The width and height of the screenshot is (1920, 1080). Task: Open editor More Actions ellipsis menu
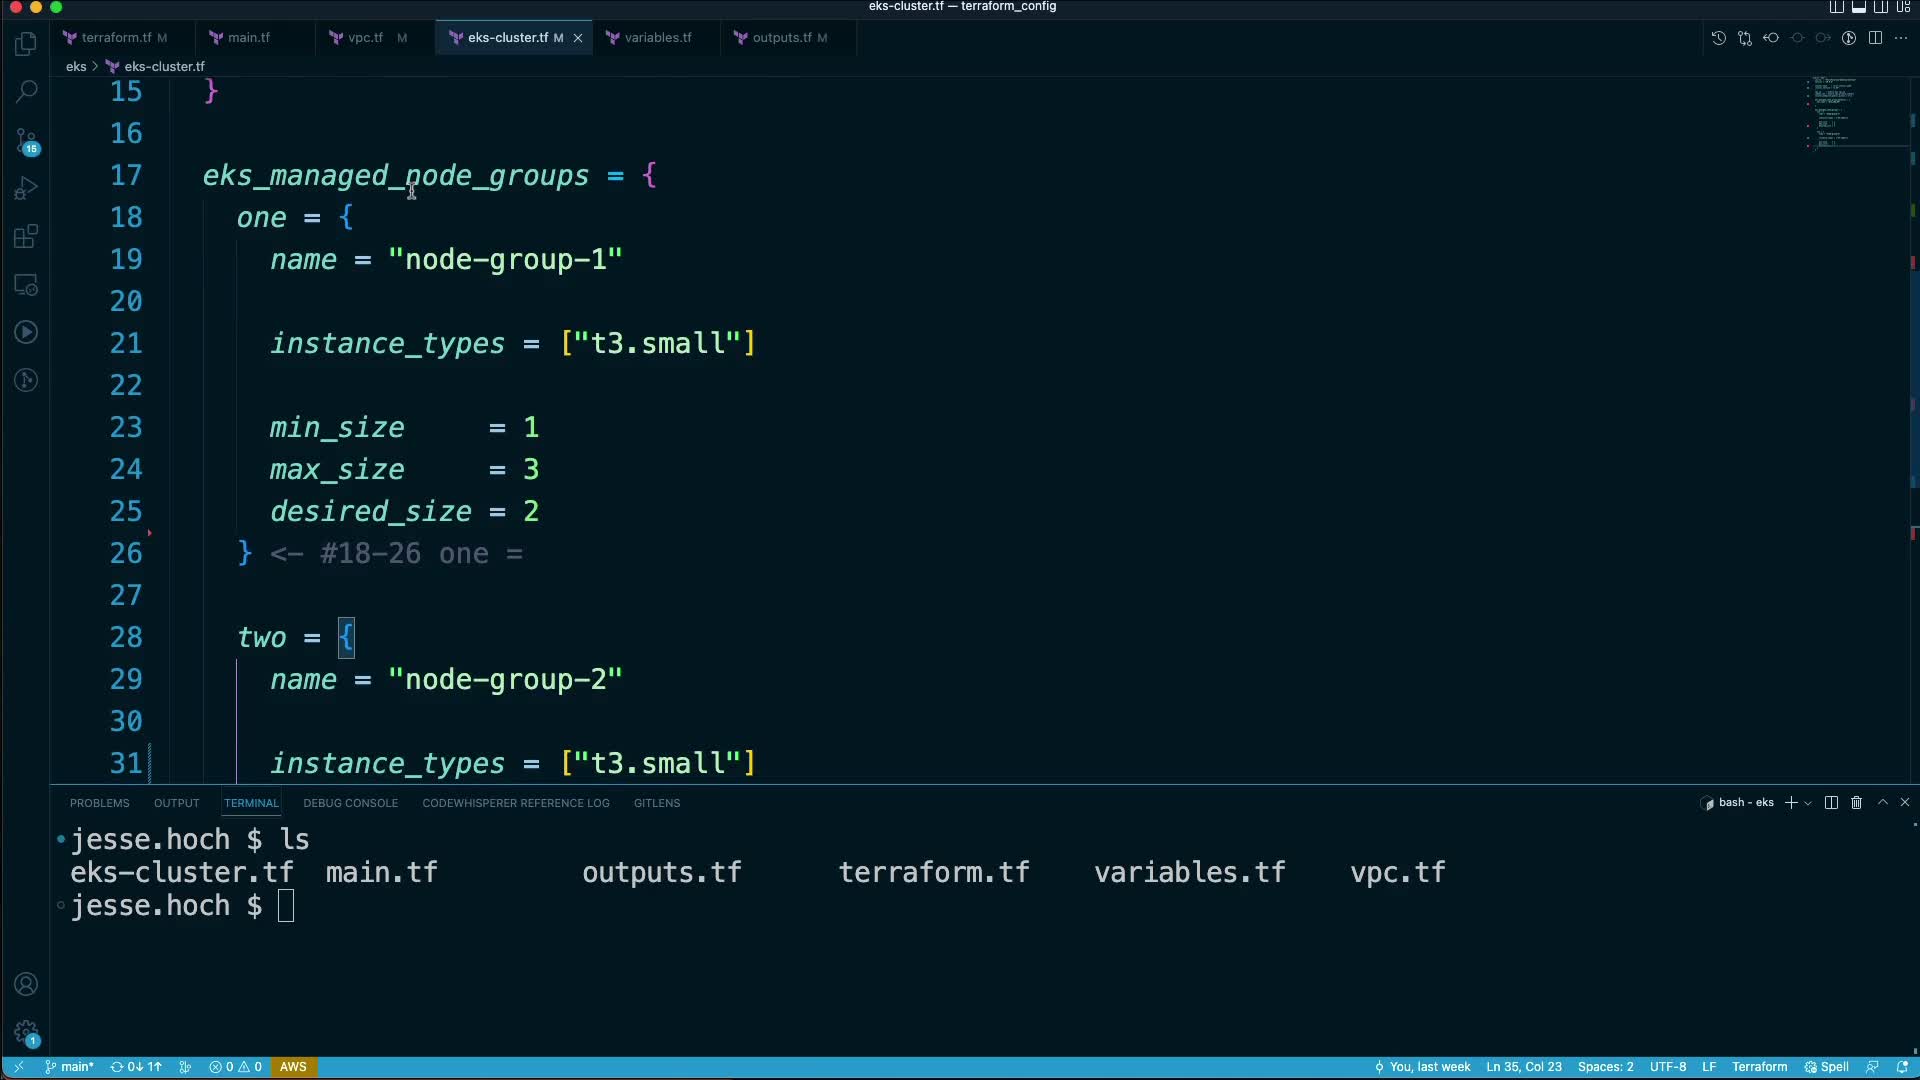(1901, 38)
